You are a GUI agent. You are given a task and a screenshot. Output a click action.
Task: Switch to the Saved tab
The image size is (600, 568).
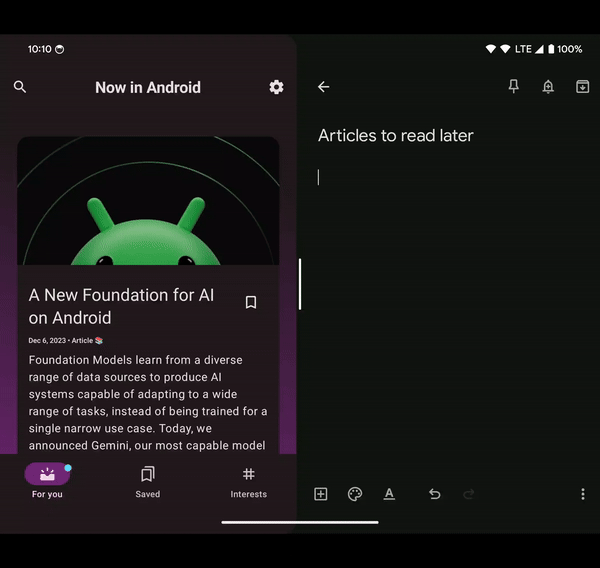[x=148, y=481]
